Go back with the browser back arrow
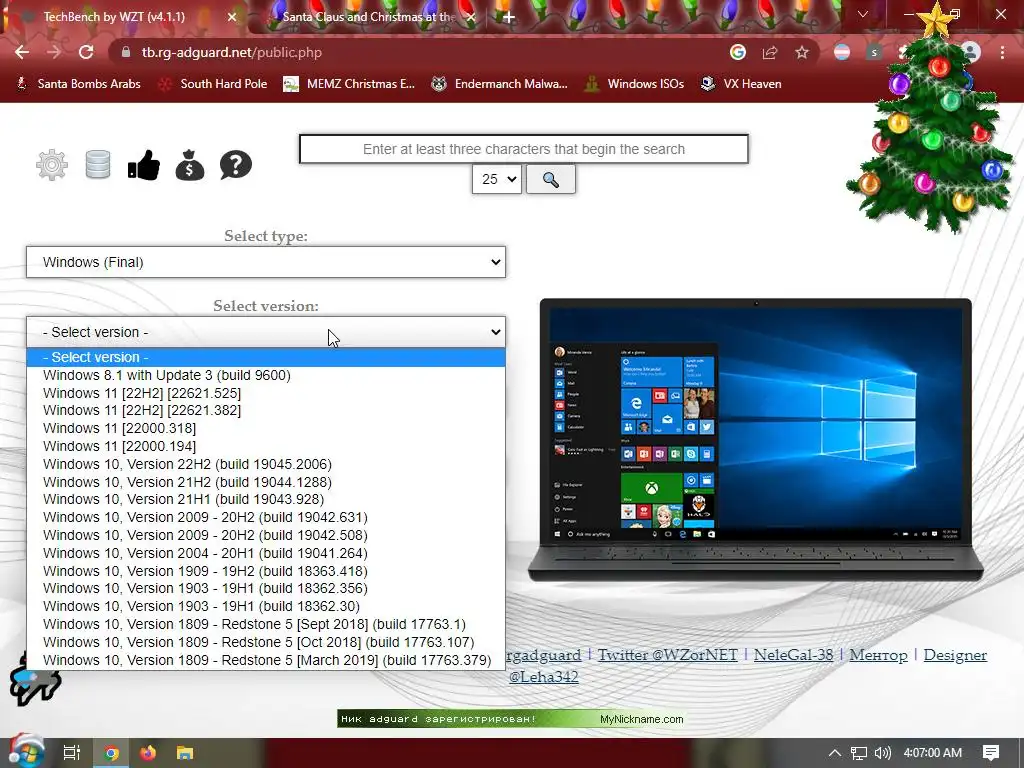This screenshot has width=1024, height=768. [22, 52]
